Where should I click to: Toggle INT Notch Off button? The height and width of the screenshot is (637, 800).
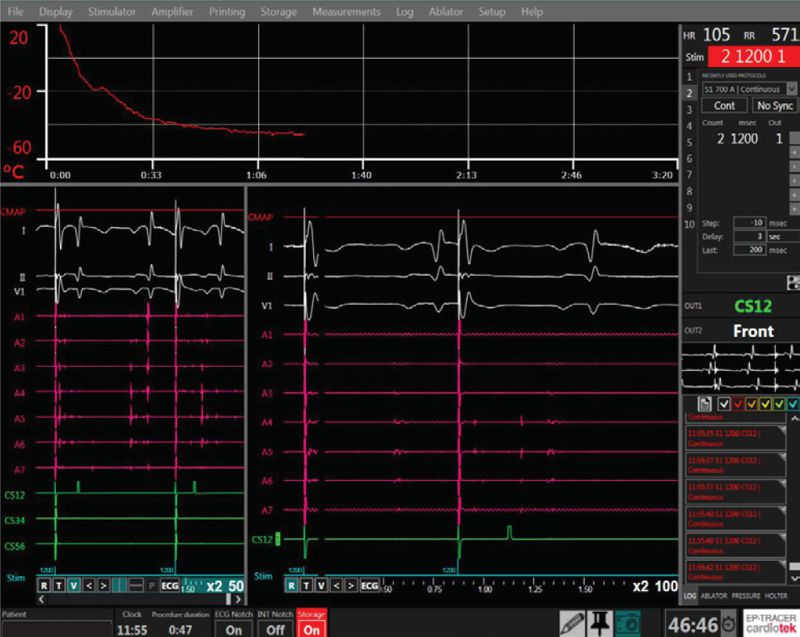[276, 629]
